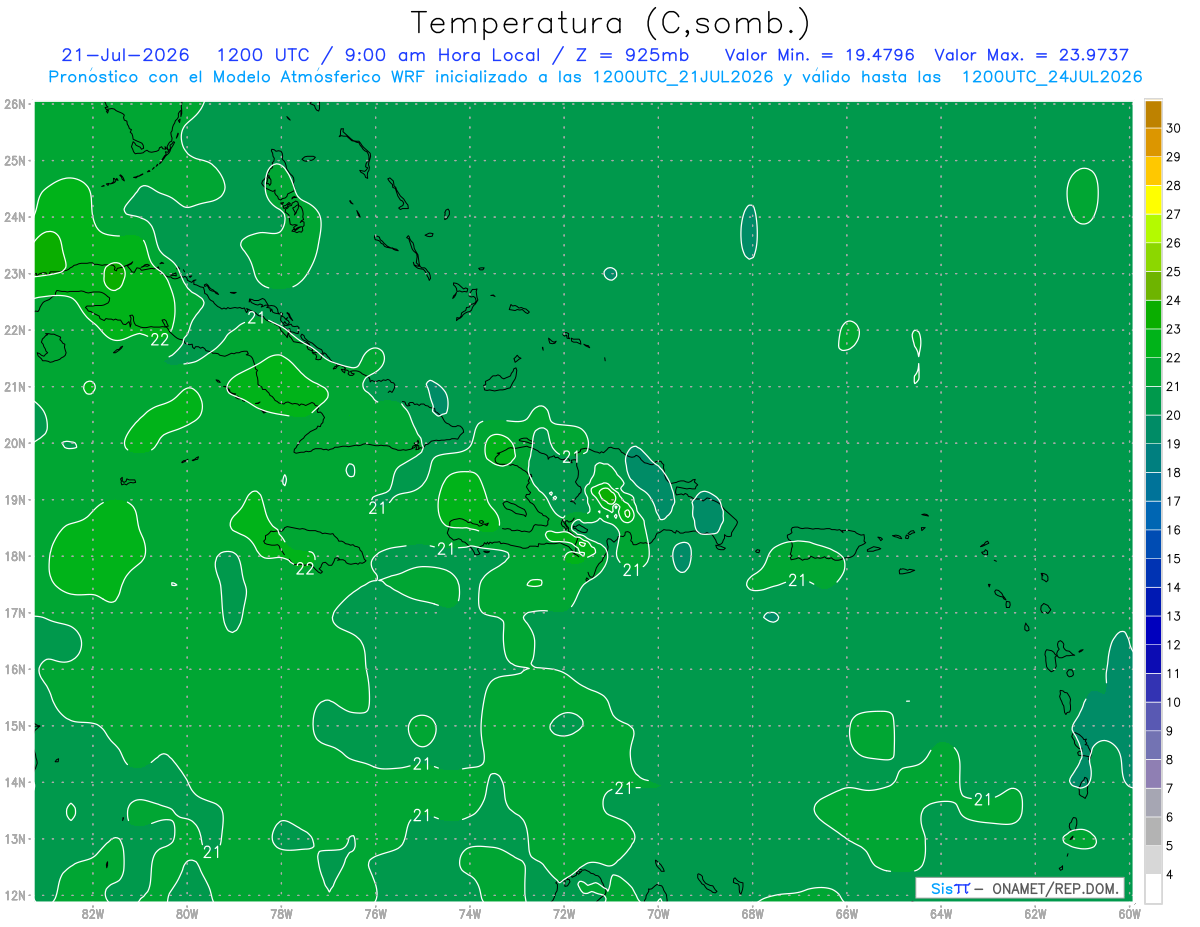Viewport: 1200px width, 927px height.
Task: Pick the dark blue swatch between 12 and 13
Action: tap(1153, 630)
